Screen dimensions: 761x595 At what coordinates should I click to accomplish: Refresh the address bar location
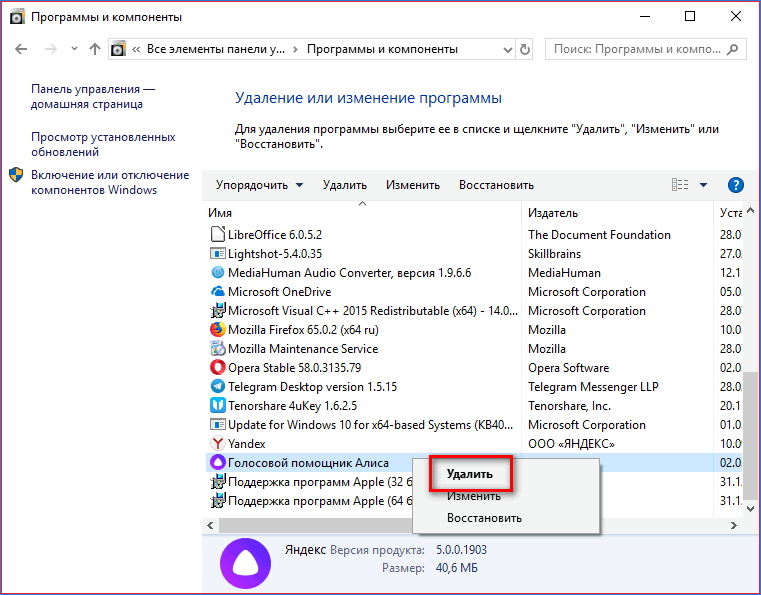[x=525, y=49]
